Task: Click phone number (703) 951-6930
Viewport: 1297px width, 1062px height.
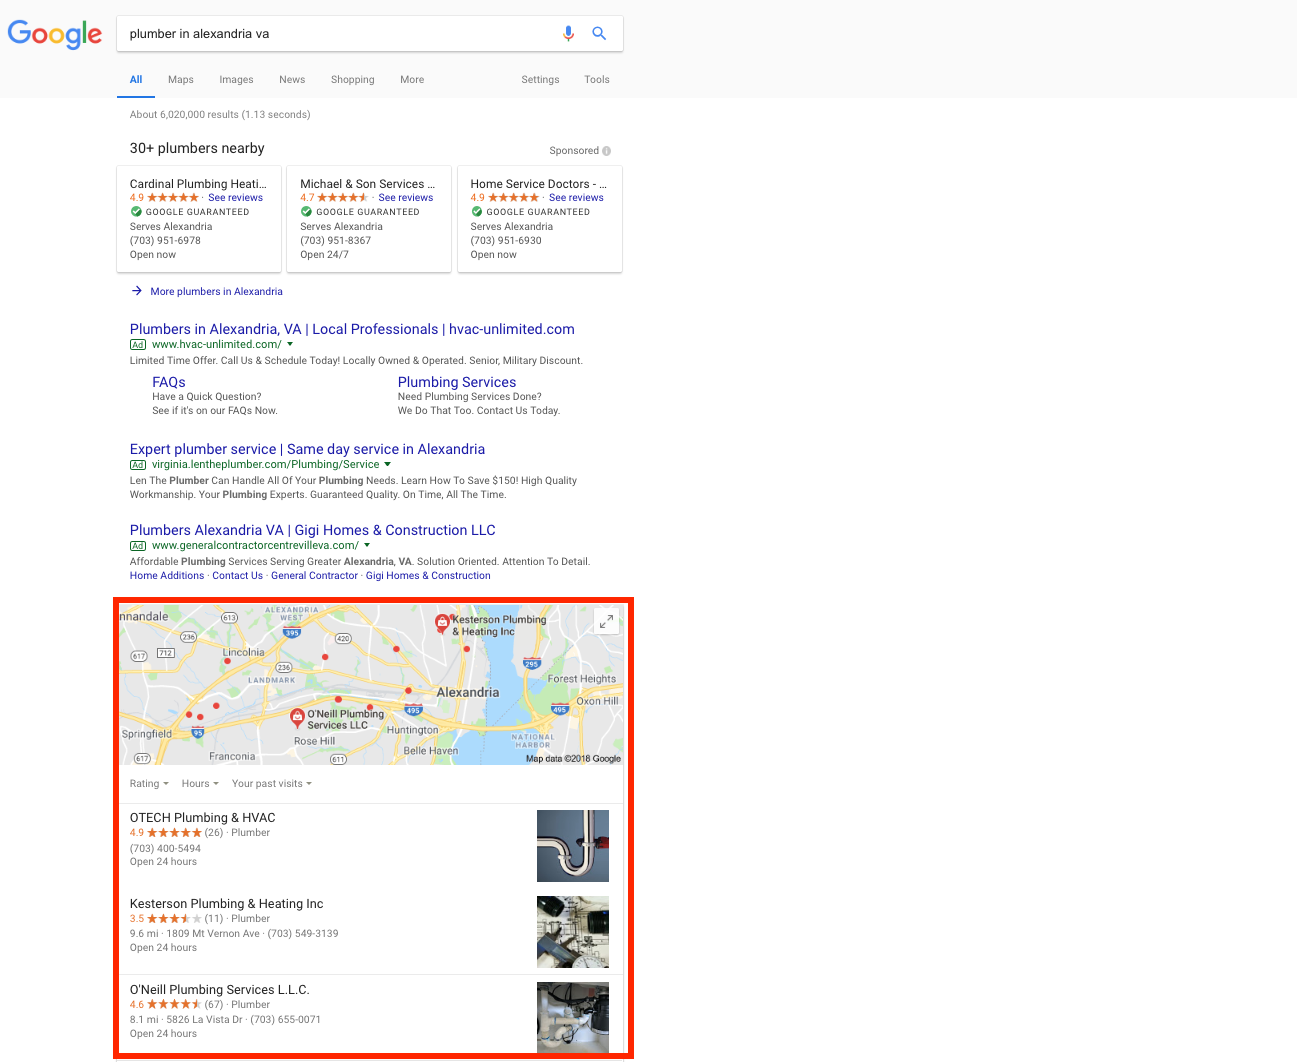Action: coord(506,241)
